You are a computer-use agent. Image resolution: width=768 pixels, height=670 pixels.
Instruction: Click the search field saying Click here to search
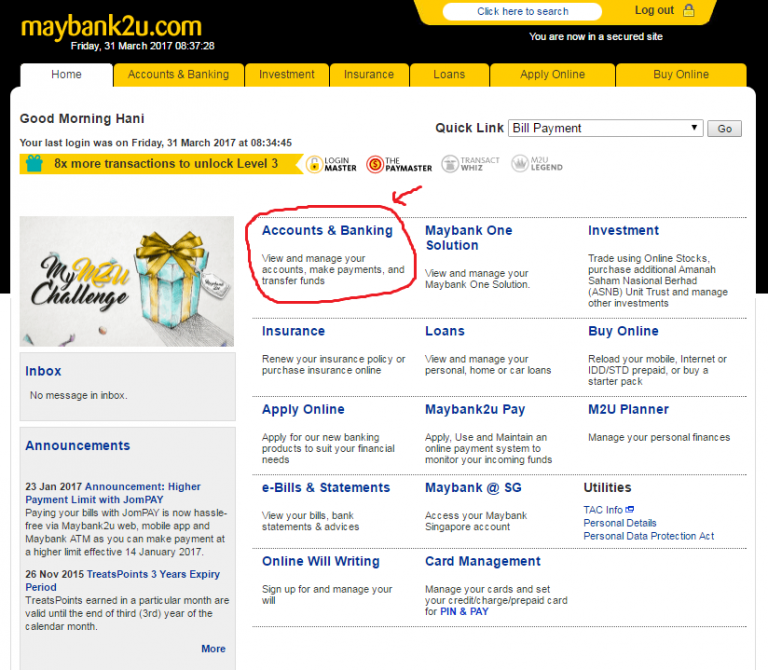[x=522, y=11]
